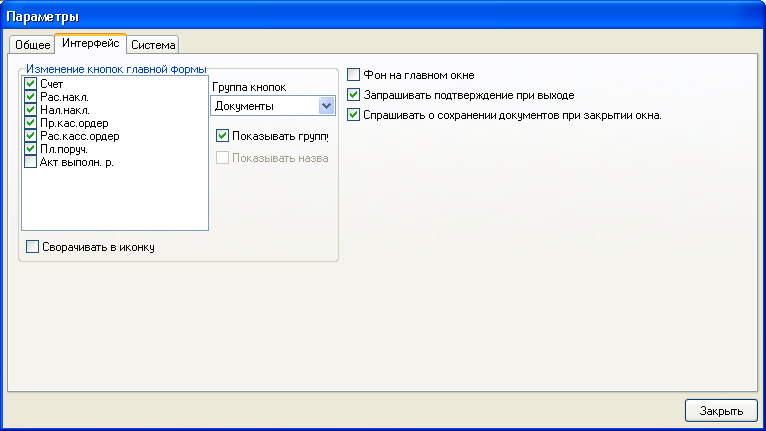Uncheck Спрашивать о сохранении документов option
766x431 pixels.
[x=354, y=115]
